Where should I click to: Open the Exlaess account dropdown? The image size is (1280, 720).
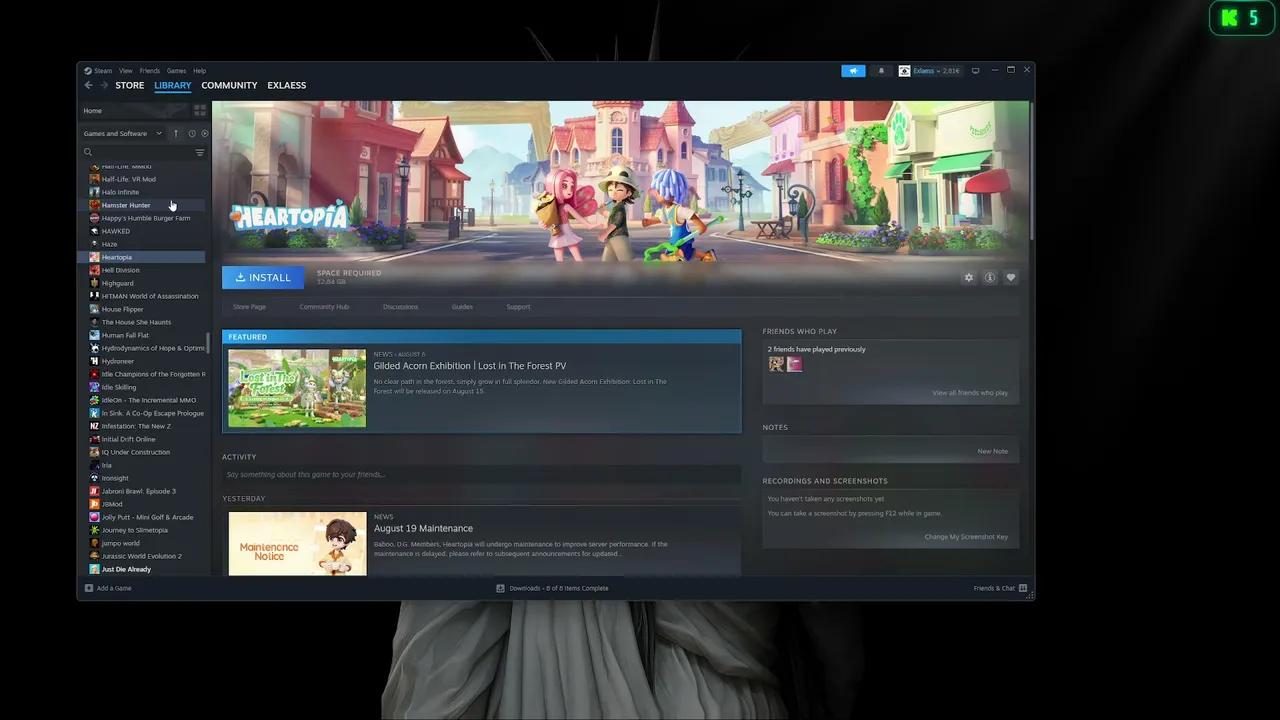click(936, 71)
